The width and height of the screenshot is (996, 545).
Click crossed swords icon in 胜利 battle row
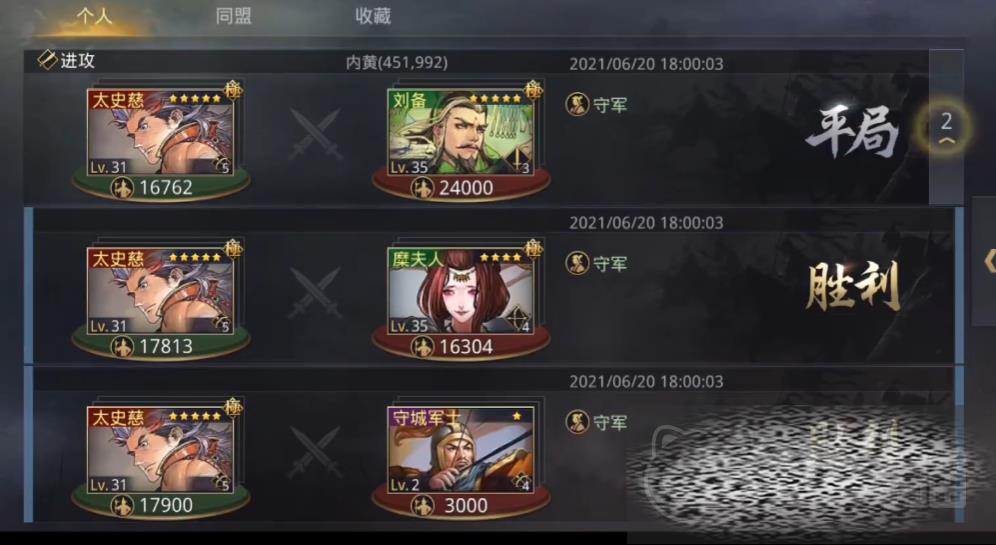[316, 293]
